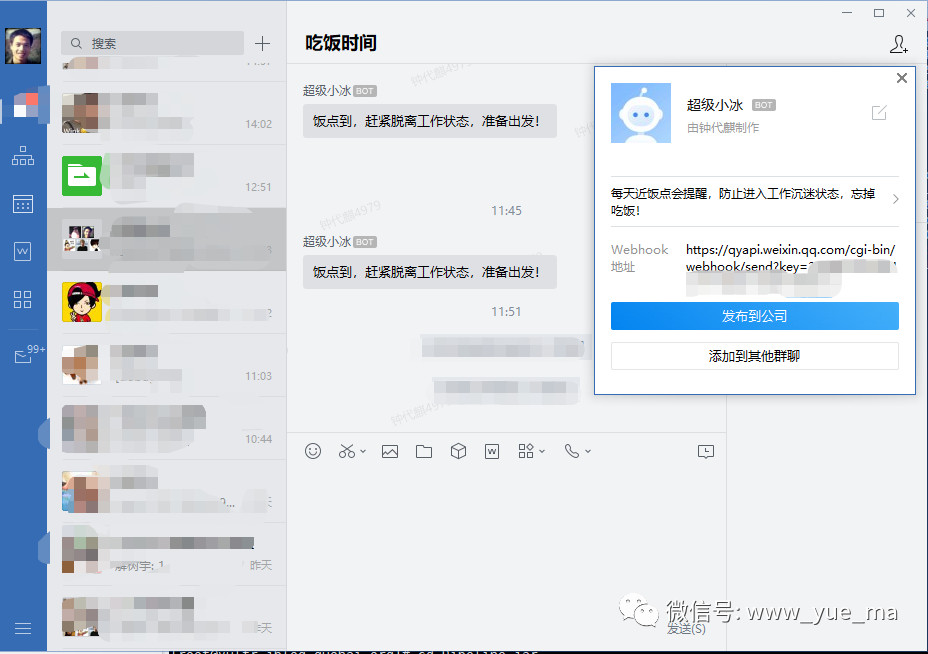This screenshot has height=654, width=928.
Task: Click the cube icon in the input toolbar
Action: 458,452
